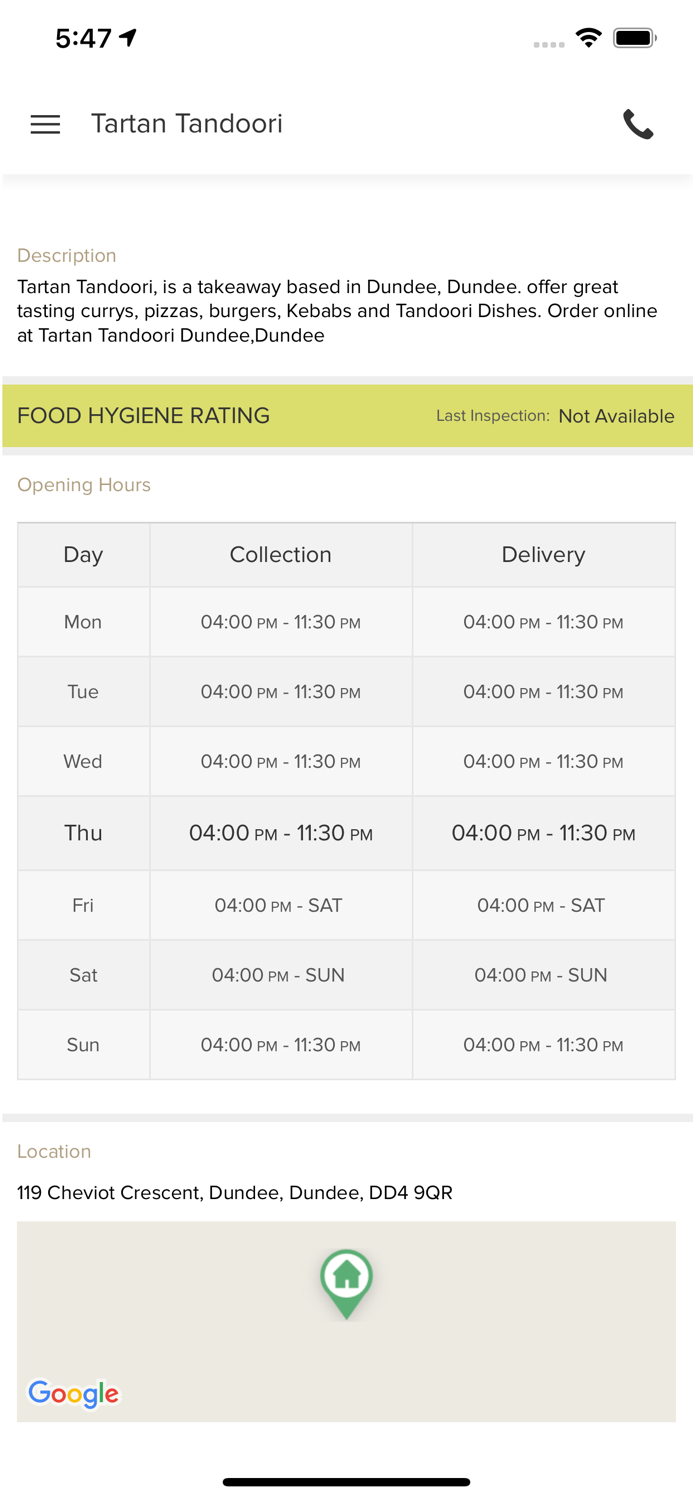Tap the Collection column header

[x=280, y=555]
